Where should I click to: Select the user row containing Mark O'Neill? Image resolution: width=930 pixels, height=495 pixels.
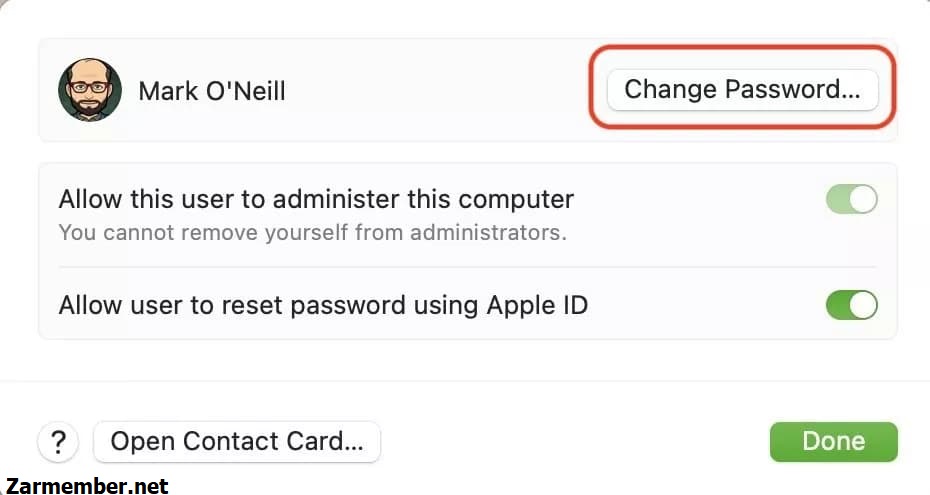tap(467, 90)
